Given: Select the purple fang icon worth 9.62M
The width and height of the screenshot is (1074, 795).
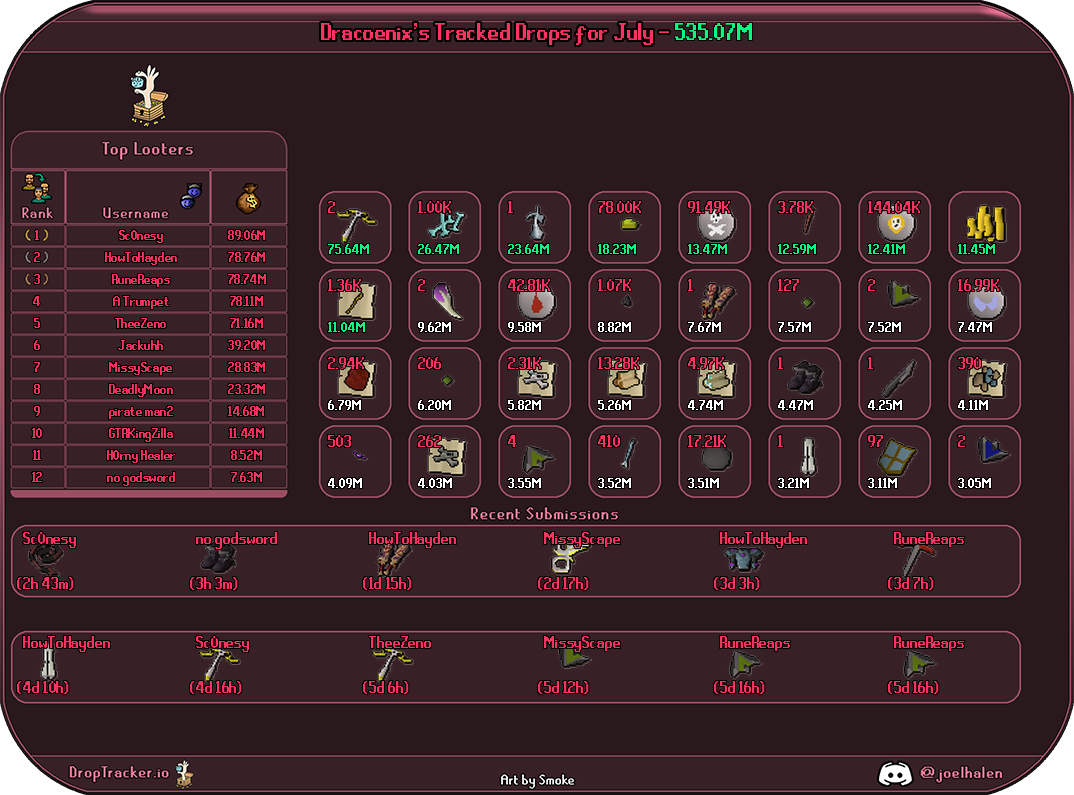Looking at the screenshot, I should tap(446, 301).
